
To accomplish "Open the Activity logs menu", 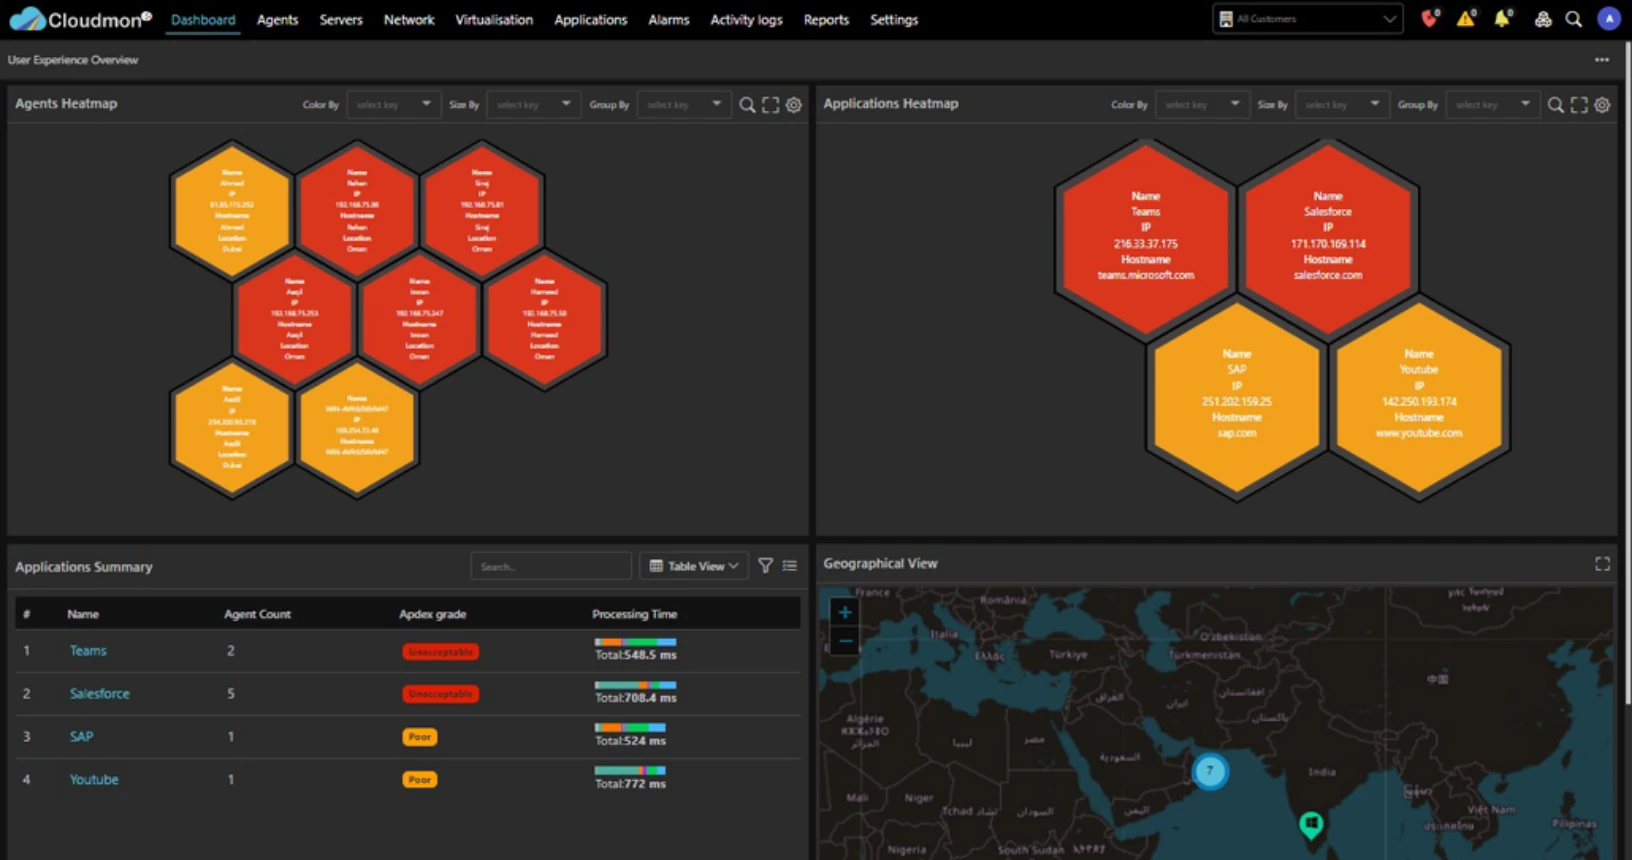I will point(746,20).
